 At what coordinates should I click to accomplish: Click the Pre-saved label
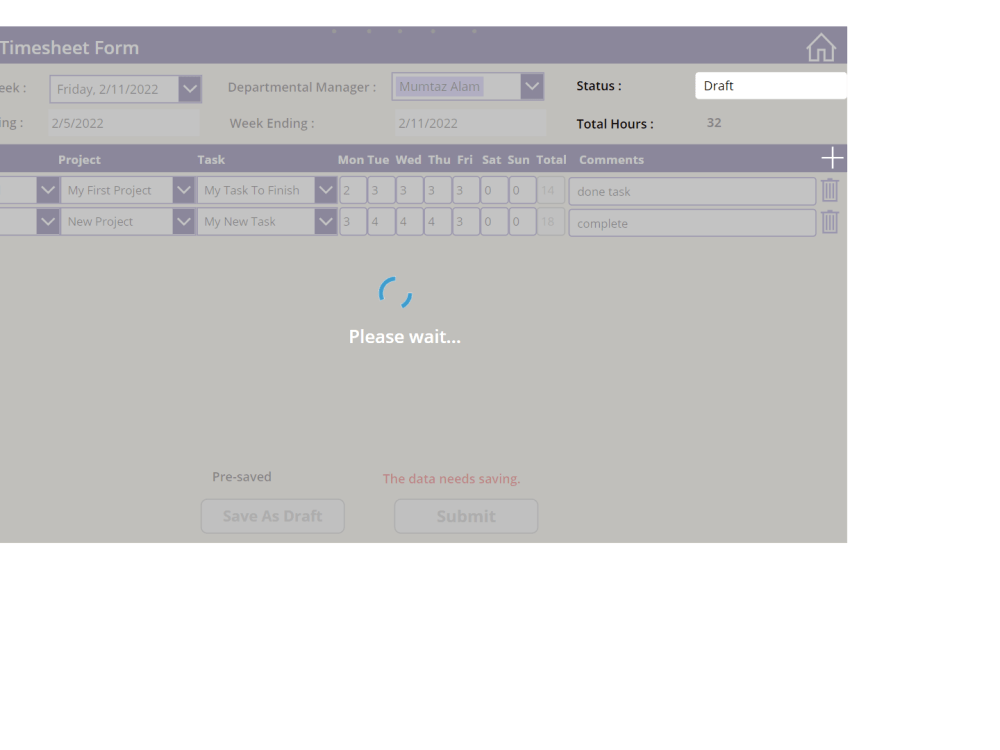coord(242,476)
